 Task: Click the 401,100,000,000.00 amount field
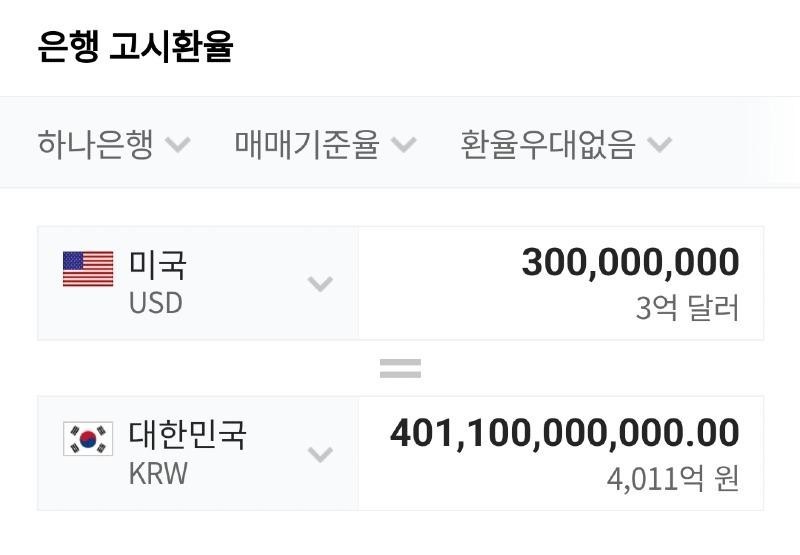(x=565, y=433)
